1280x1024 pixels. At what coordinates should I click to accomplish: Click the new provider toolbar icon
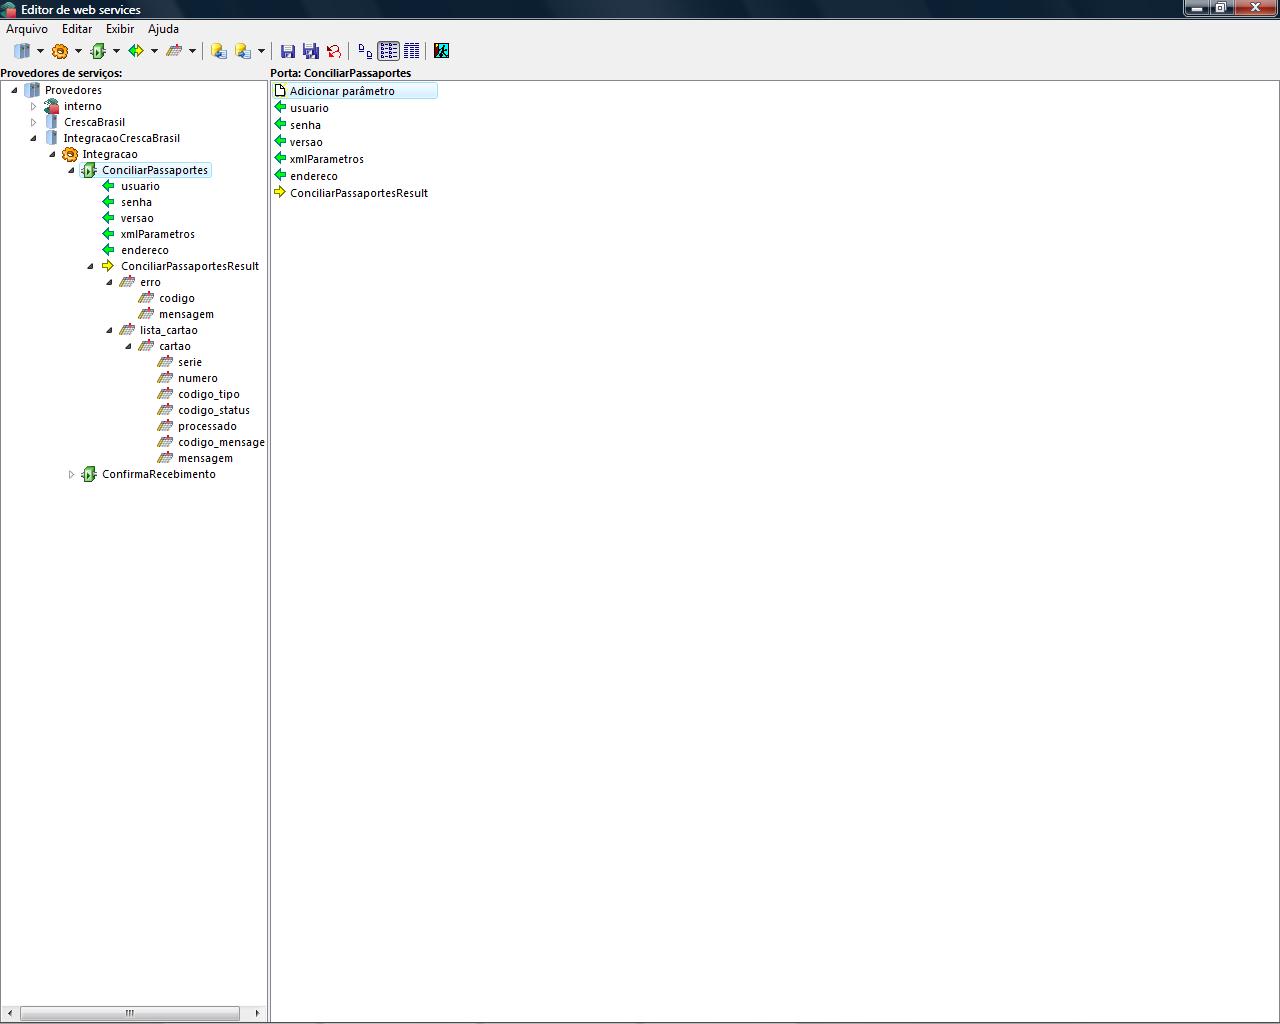point(22,51)
